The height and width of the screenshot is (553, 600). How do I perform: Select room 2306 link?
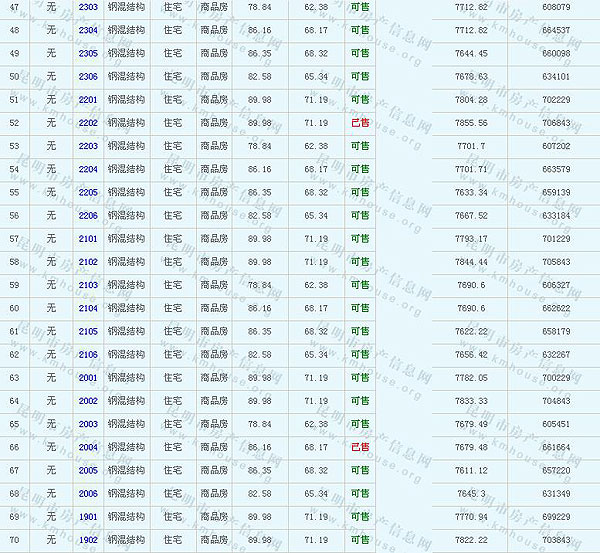click(88, 76)
